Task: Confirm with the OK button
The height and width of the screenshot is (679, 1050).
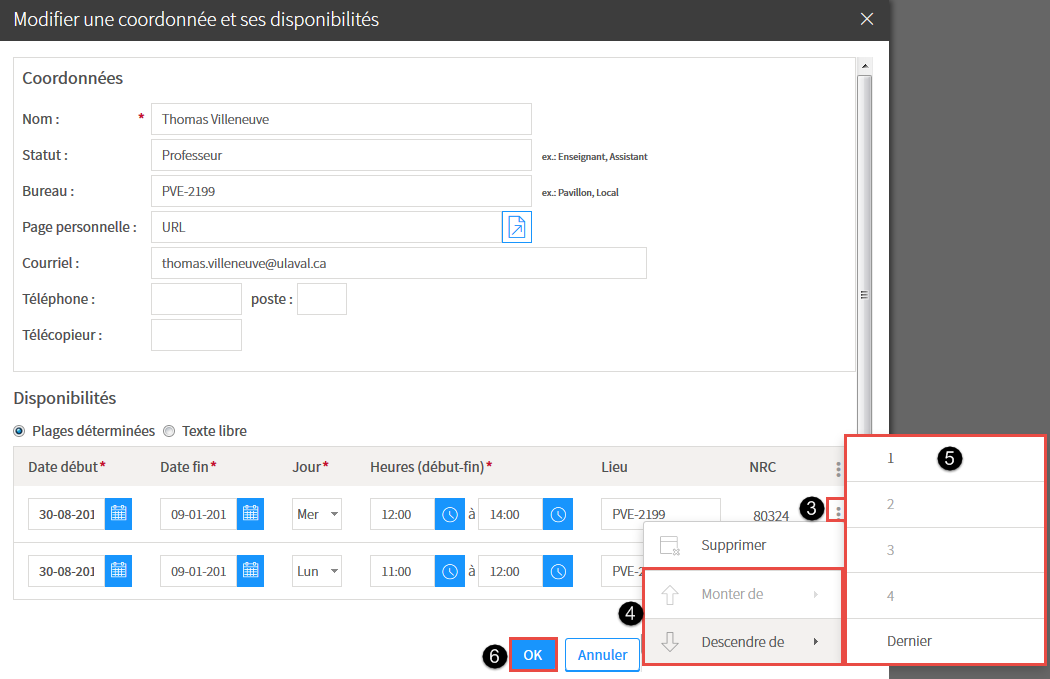Action: [x=533, y=654]
